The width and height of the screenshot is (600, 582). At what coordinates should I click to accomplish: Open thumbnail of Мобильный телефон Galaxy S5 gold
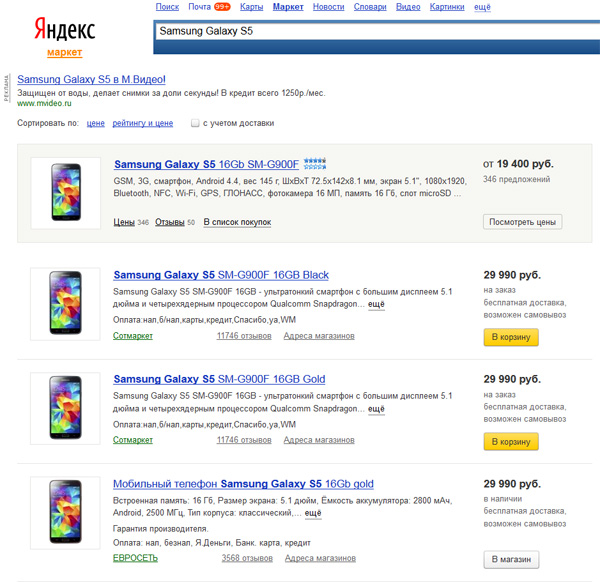click(66, 511)
